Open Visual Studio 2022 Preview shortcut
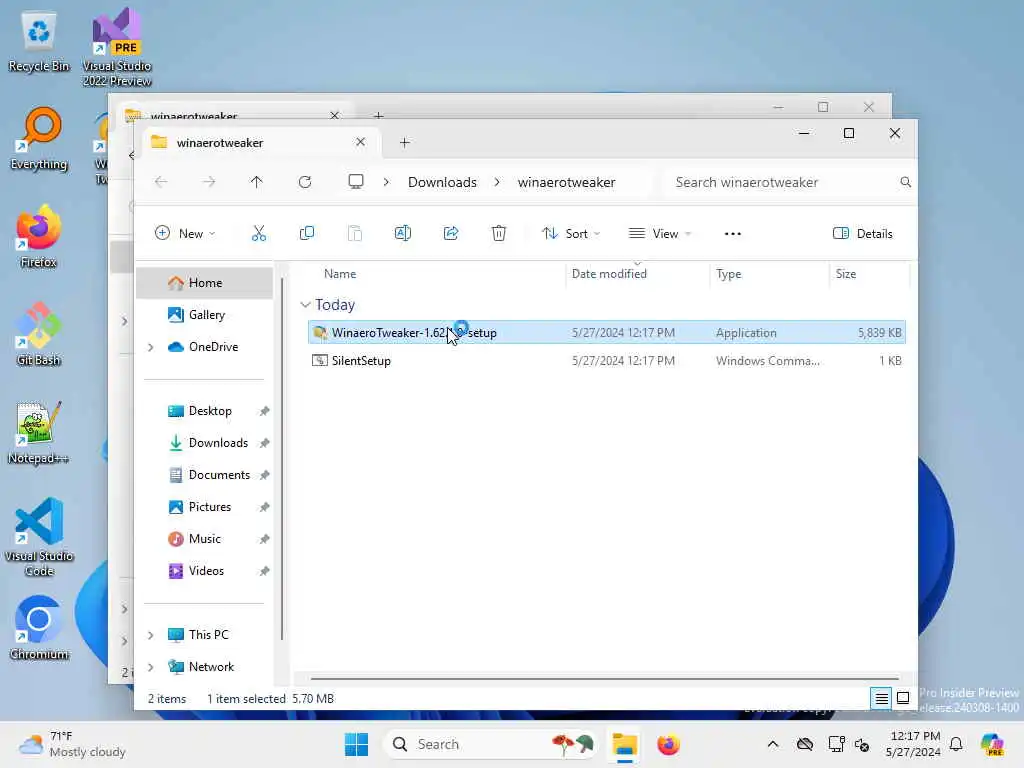 tap(117, 47)
